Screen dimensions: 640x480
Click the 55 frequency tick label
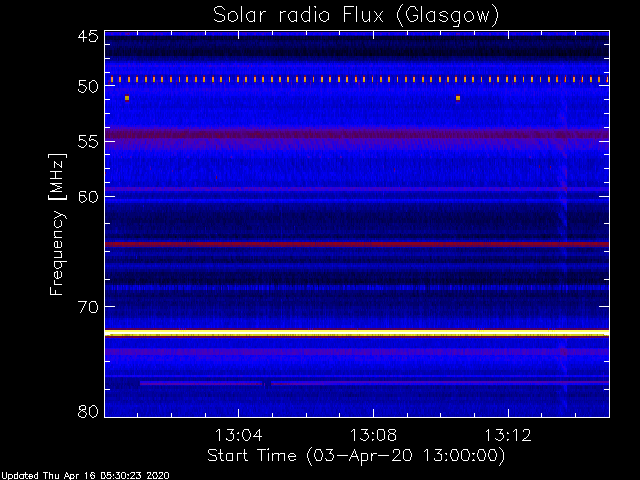(88, 142)
